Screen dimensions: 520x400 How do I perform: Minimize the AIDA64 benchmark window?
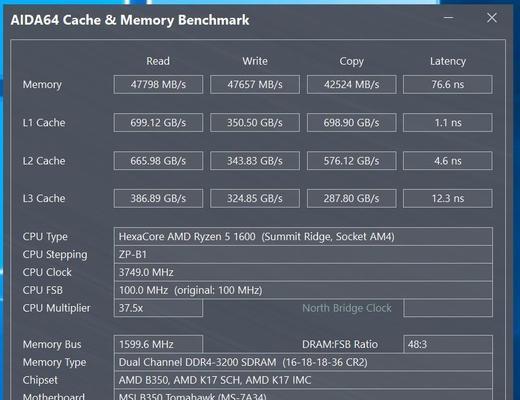point(449,18)
